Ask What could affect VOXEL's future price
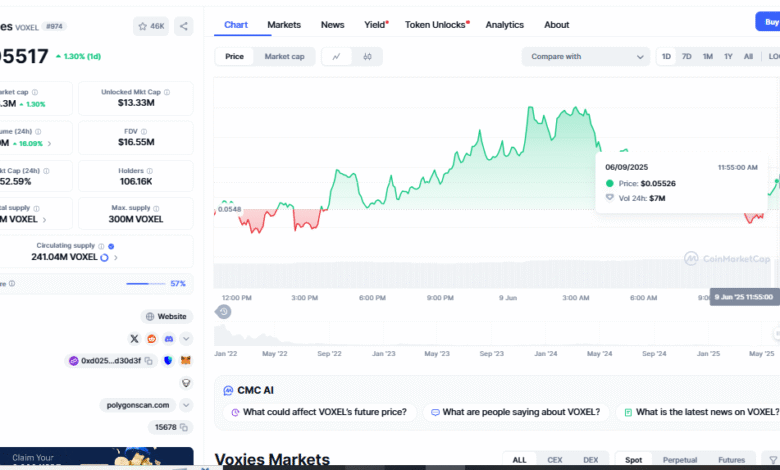 coord(319,412)
